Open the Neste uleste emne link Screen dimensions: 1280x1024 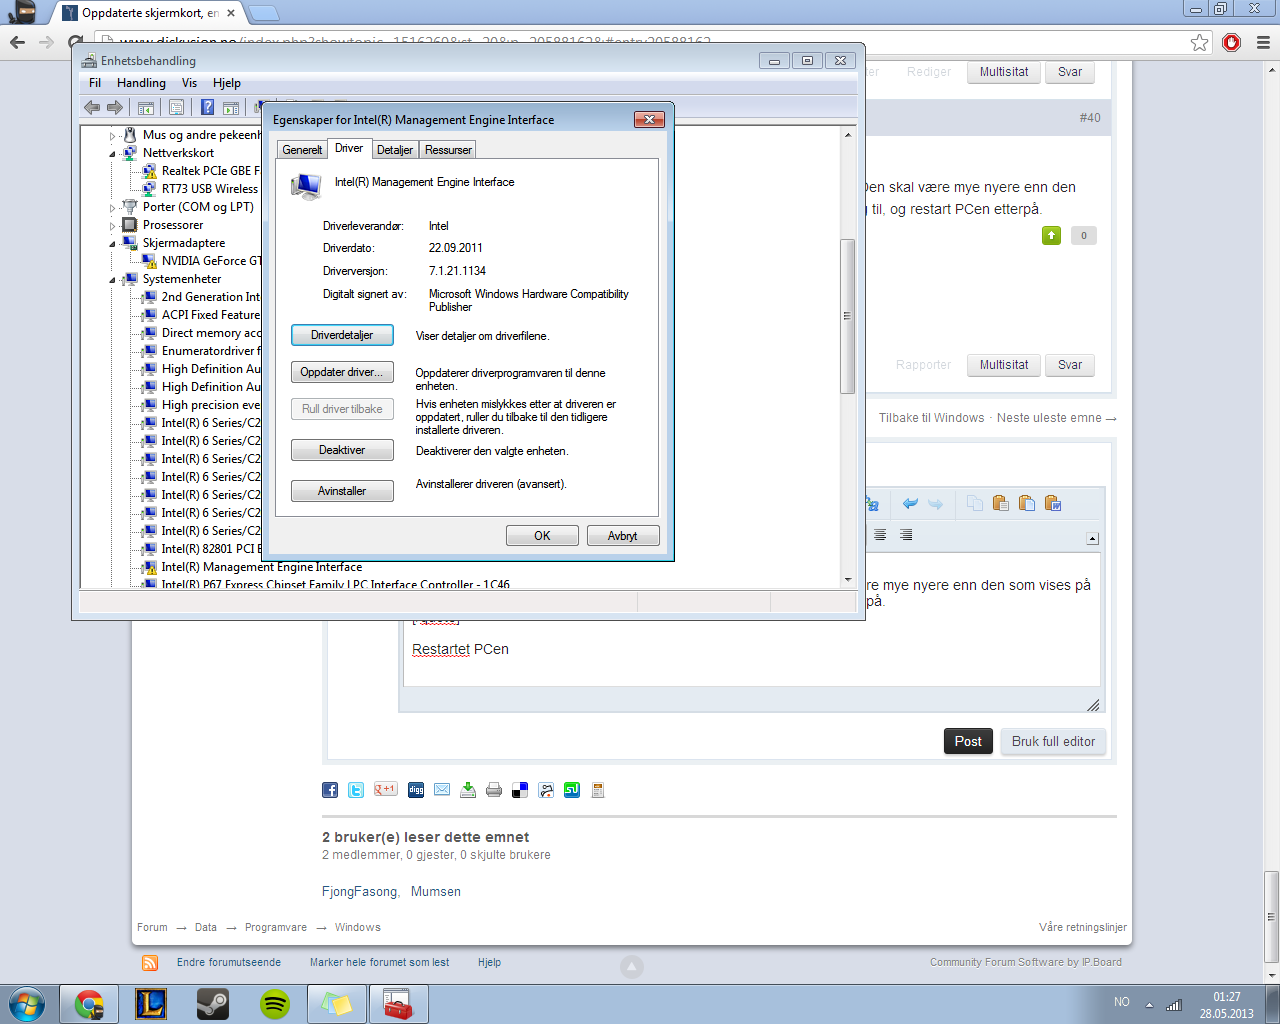click(x=1056, y=418)
